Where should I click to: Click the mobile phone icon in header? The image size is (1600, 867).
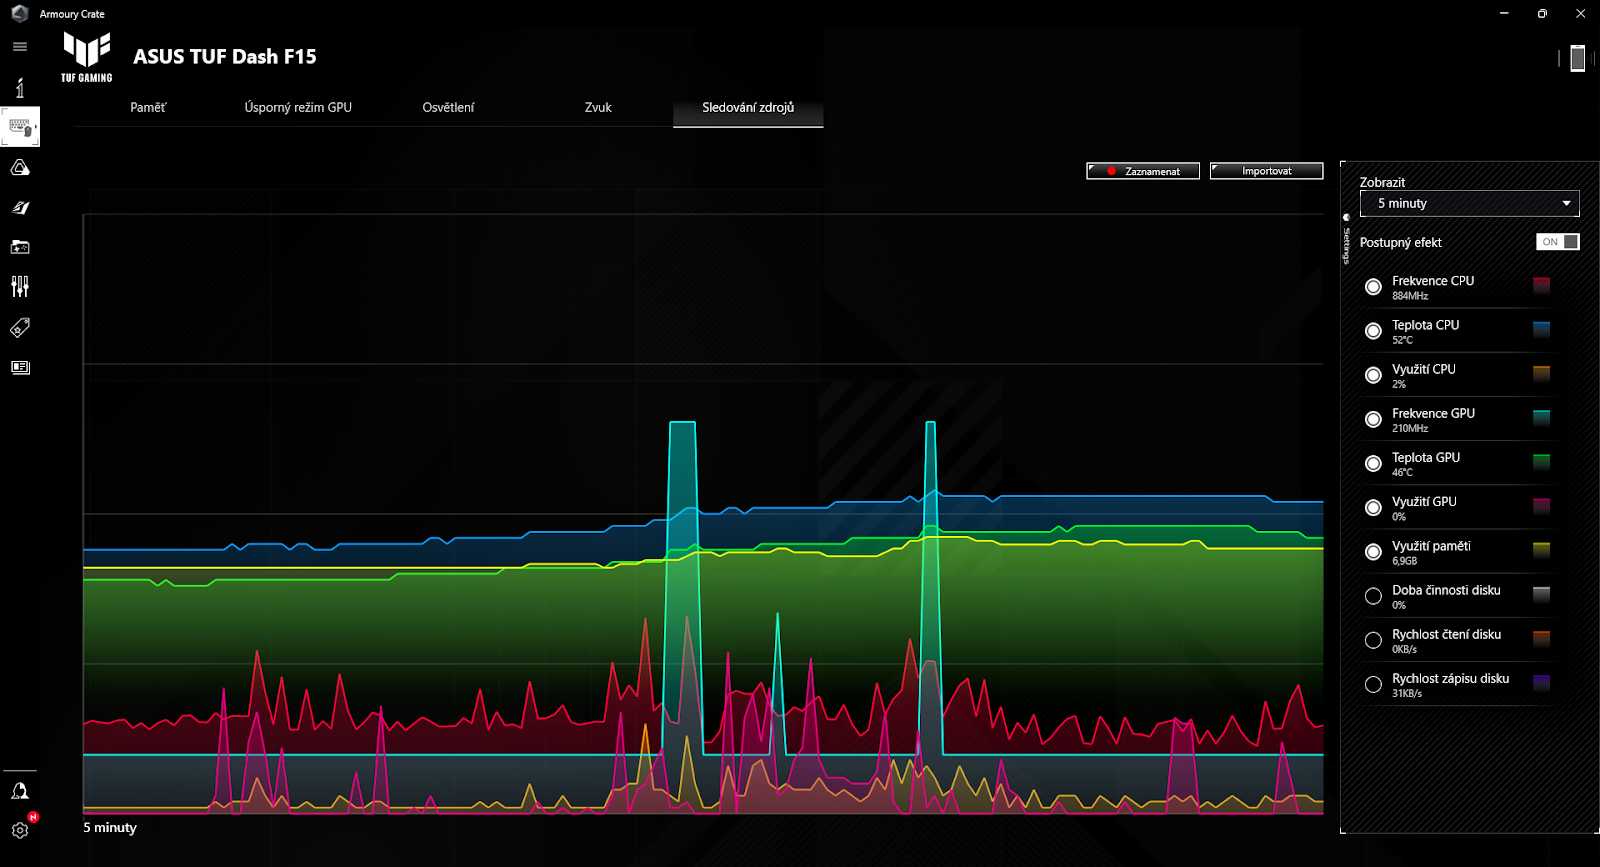[1577, 58]
